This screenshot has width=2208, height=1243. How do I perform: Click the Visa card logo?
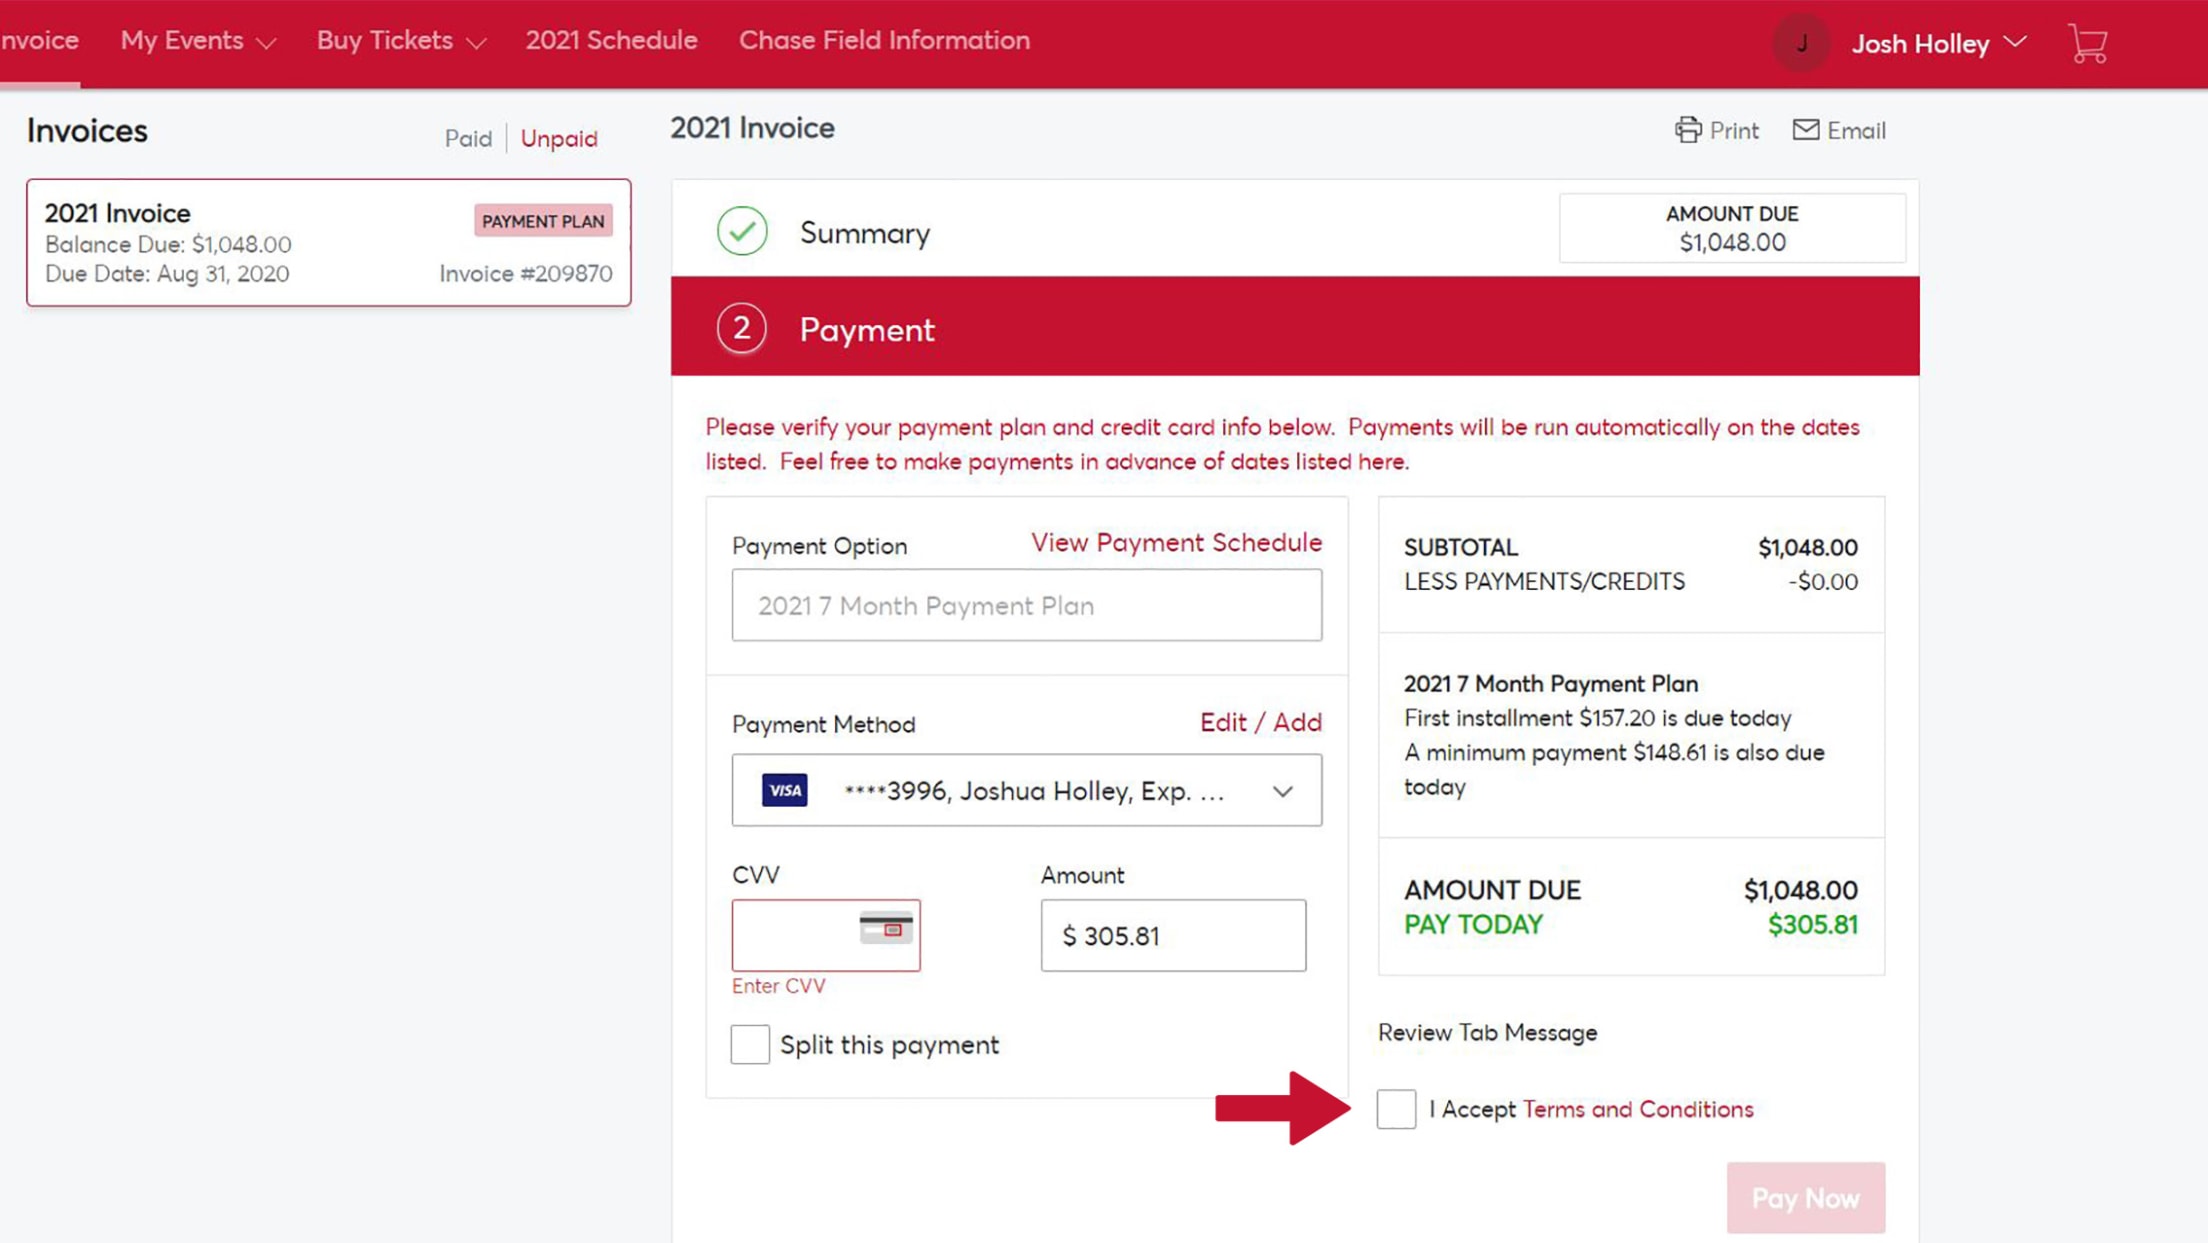coord(785,790)
